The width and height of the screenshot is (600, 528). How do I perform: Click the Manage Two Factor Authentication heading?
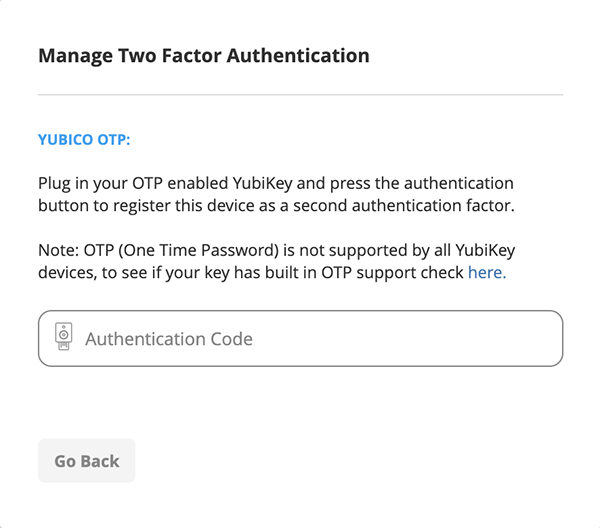coord(204,55)
